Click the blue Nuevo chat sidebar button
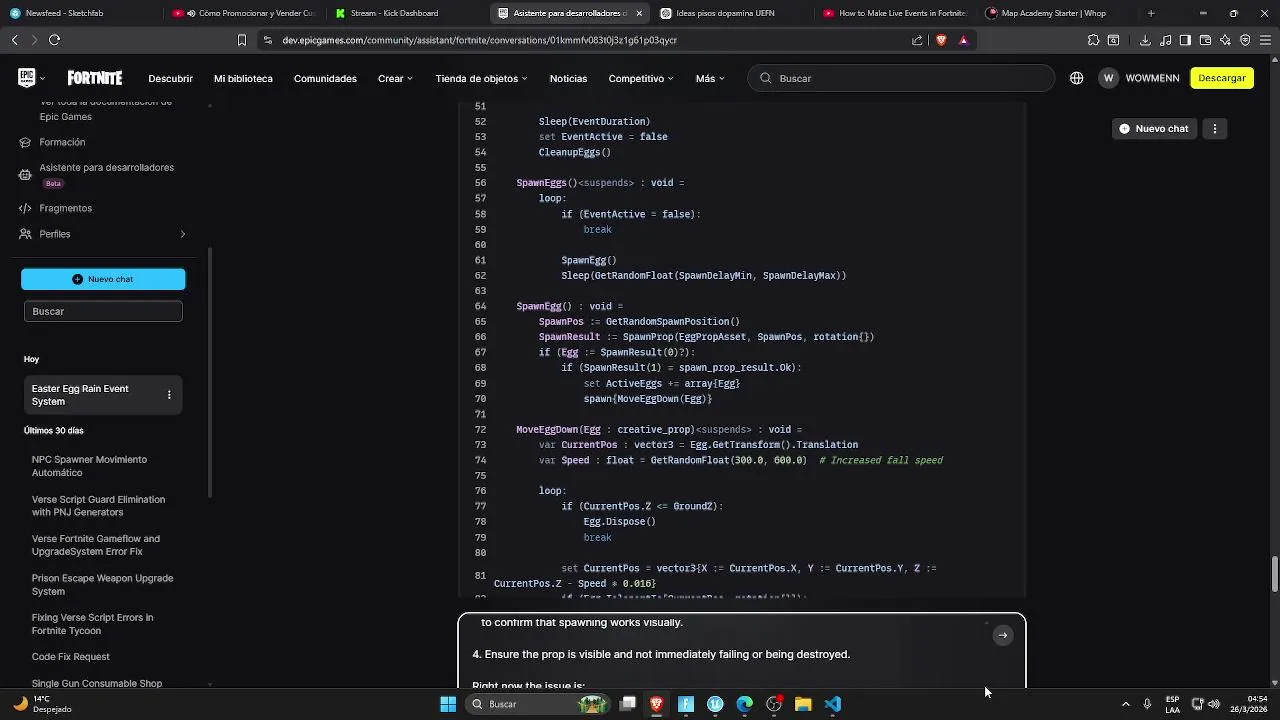This screenshot has height=720, width=1280. pyautogui.click(x=103, y=279)
